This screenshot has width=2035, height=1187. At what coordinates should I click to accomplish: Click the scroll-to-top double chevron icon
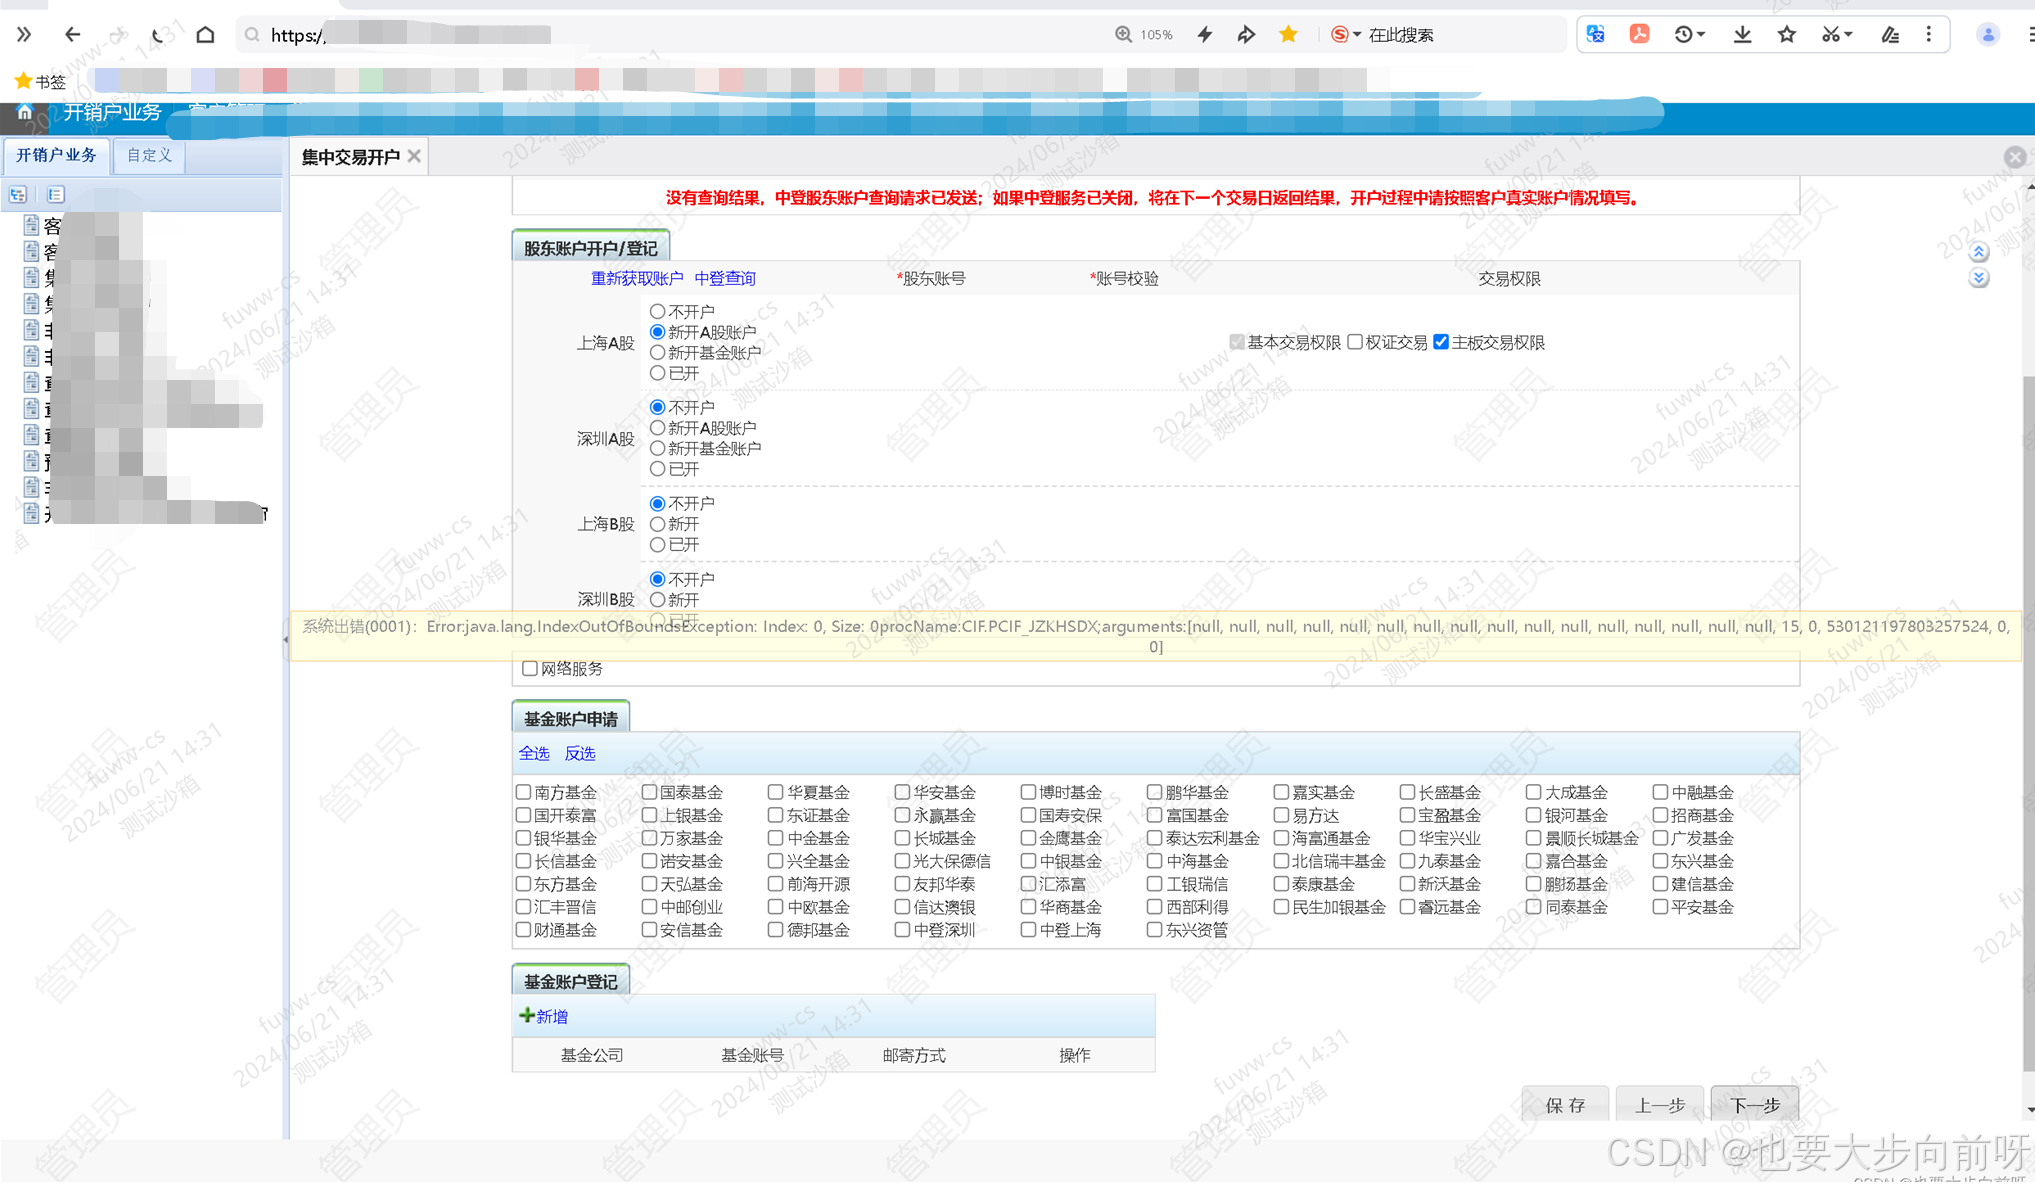click(1978, 252)
